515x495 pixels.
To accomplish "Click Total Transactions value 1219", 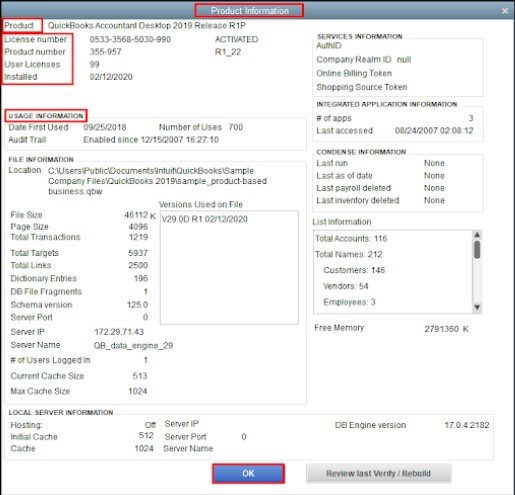I will tap(138, 237).
